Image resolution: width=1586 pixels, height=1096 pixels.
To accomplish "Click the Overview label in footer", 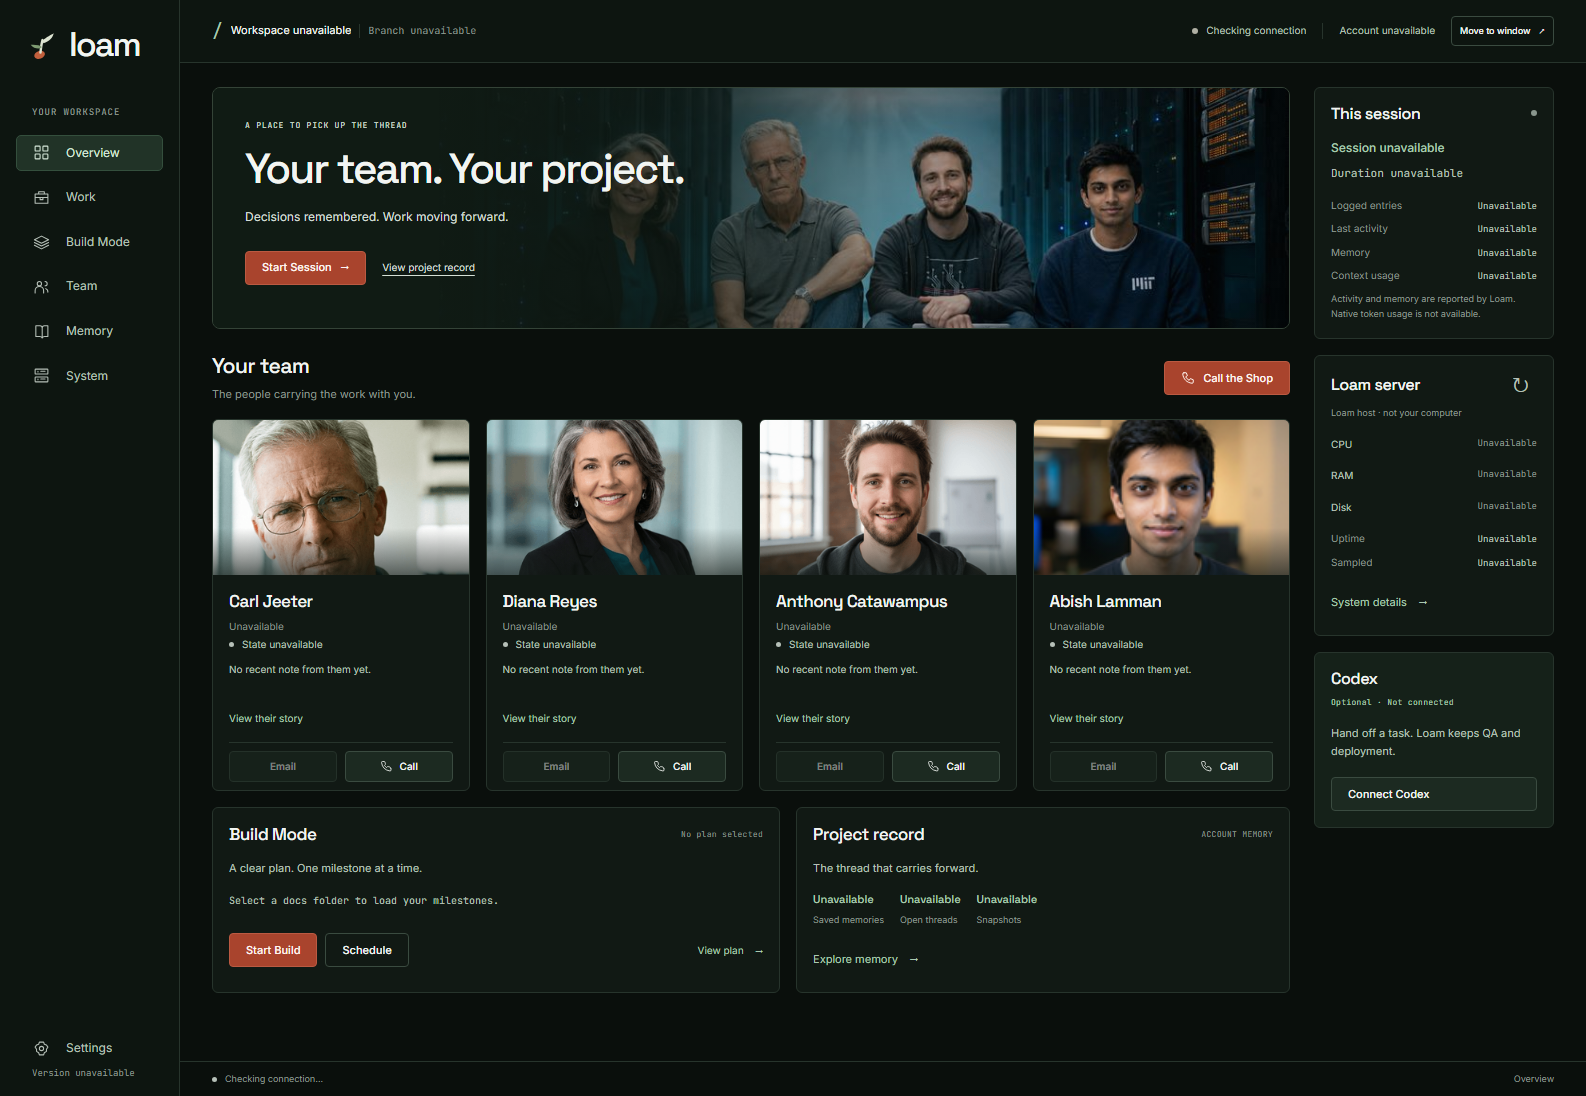I will tap(1533, 1079).
